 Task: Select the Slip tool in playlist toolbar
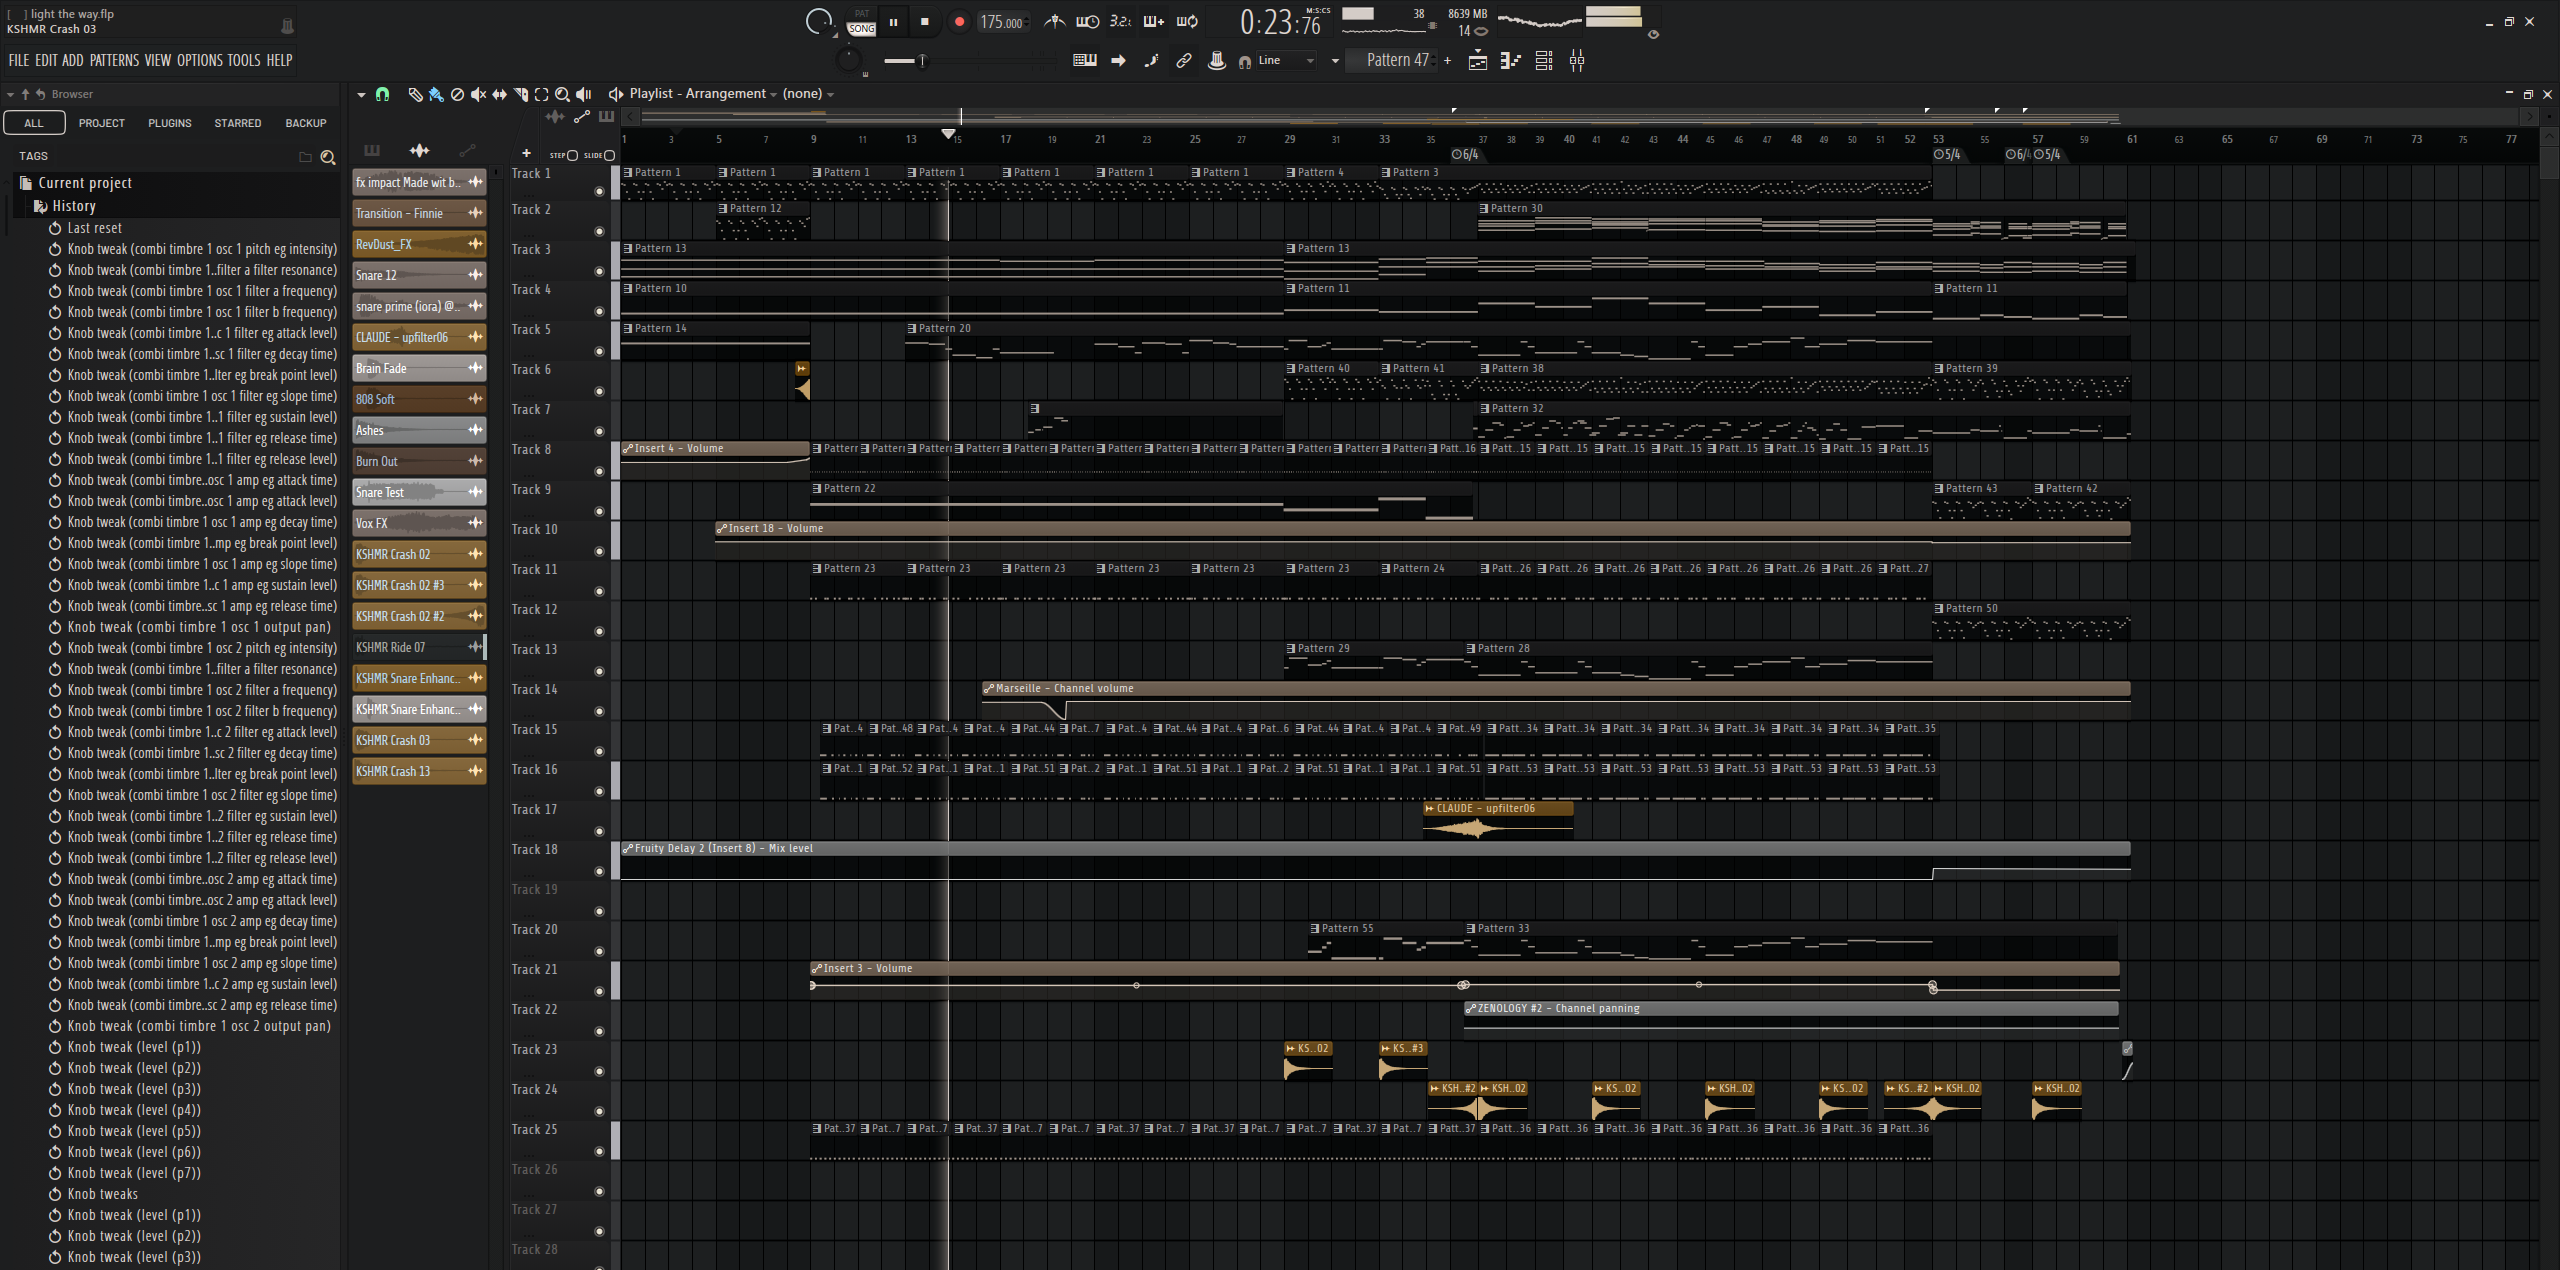tap(499, 94)
